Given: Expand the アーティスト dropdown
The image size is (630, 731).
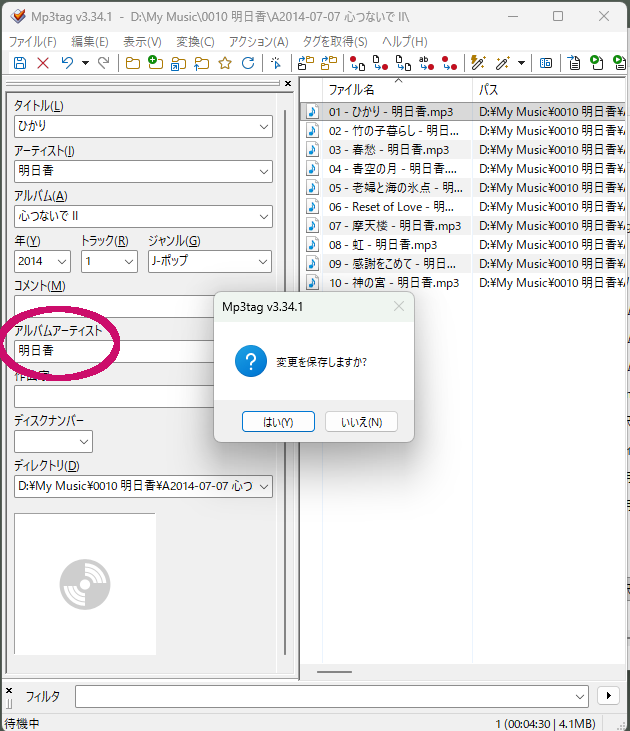Looking at the screenshot, I should click(x=264, y=172).
